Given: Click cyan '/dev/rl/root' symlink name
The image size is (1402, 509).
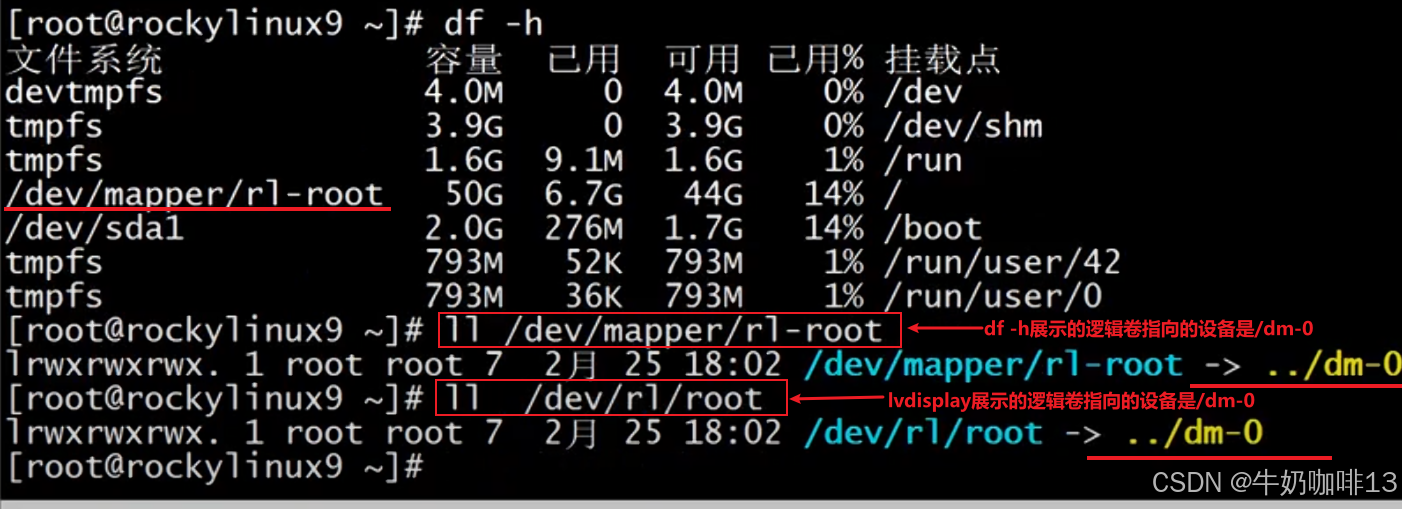Looking at the screenshot, I should click(923, 432).
